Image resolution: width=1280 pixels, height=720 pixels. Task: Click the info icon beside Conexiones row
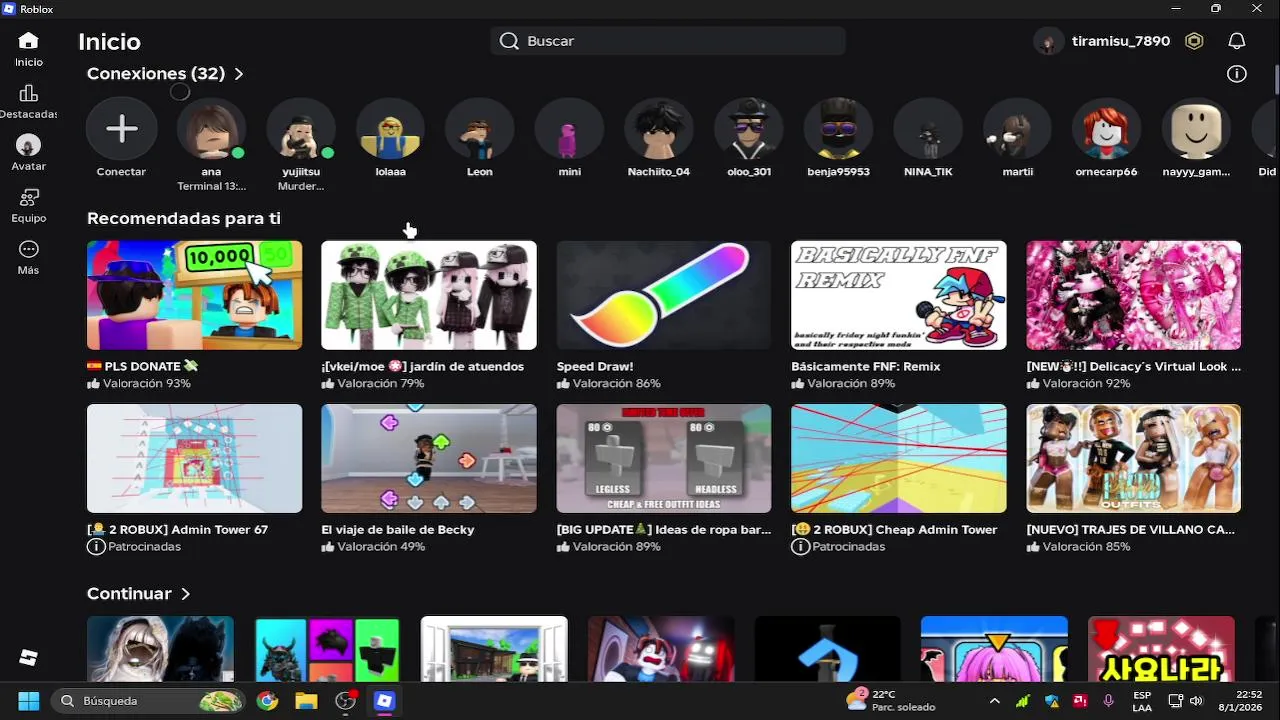(1237, 73)
